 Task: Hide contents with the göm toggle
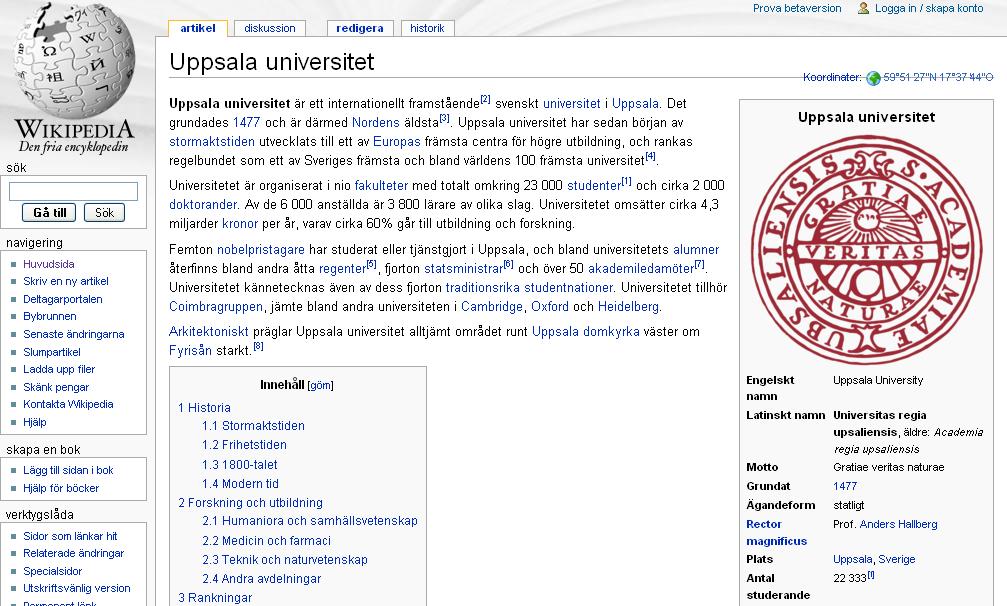point(320,385)
